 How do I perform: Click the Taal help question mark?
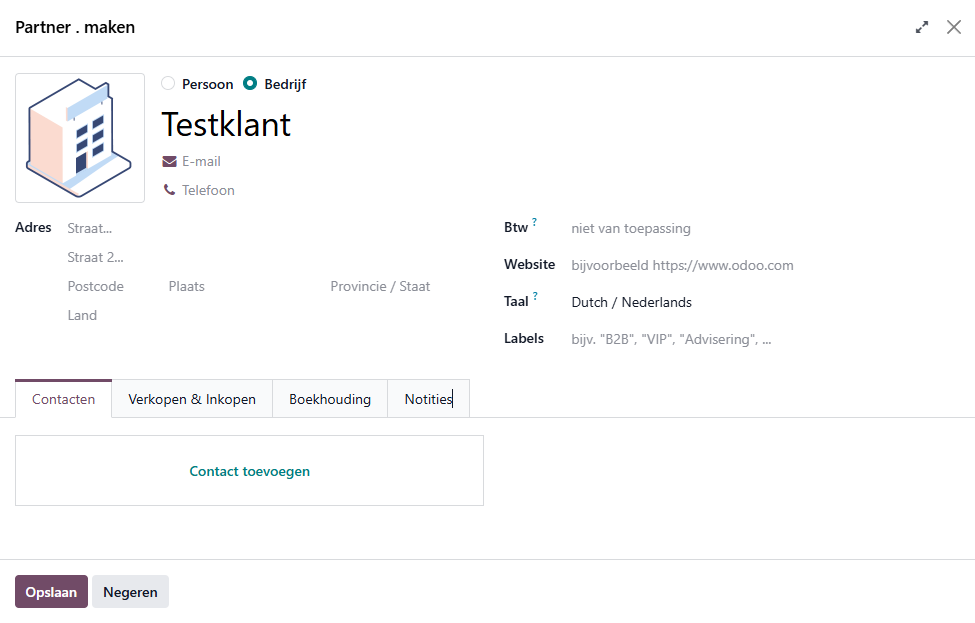click(535, 296)
